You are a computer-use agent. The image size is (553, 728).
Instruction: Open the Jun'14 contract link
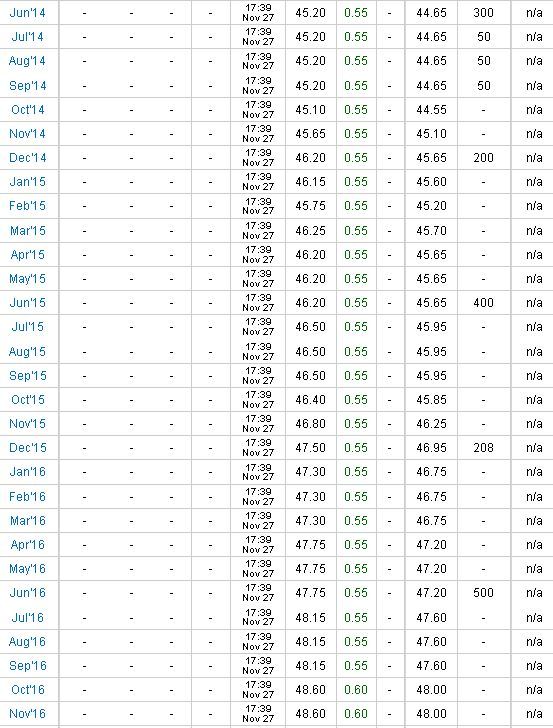pyautogui.click(x=27, y=13)
